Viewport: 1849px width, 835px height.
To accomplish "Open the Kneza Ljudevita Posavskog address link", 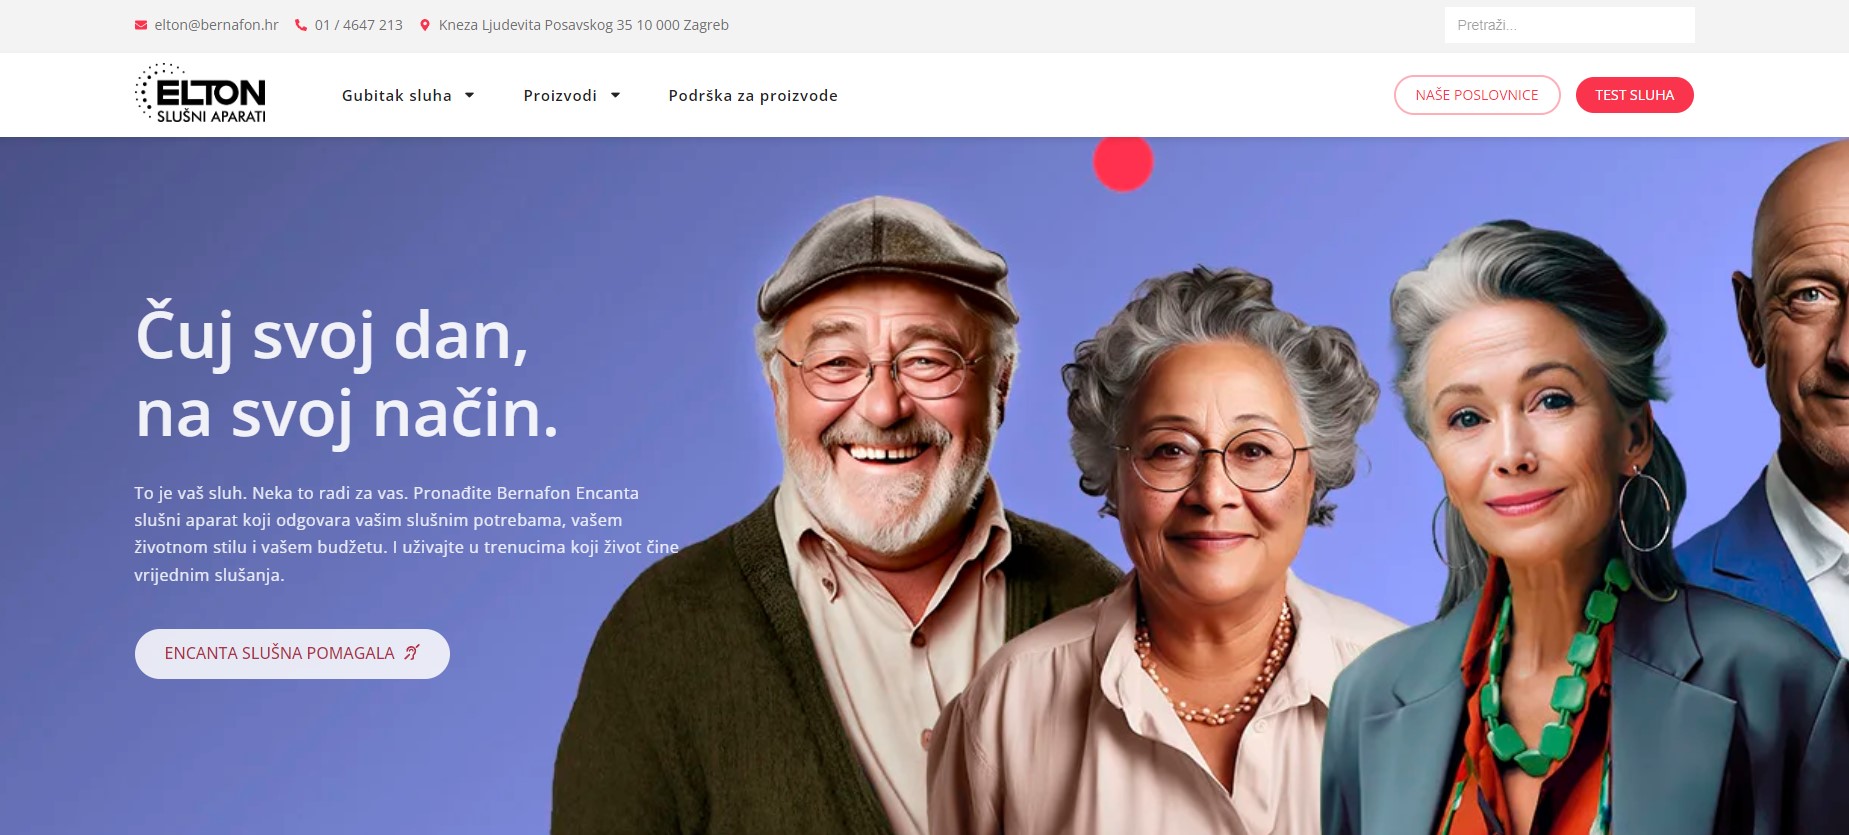I will [584, 25].
